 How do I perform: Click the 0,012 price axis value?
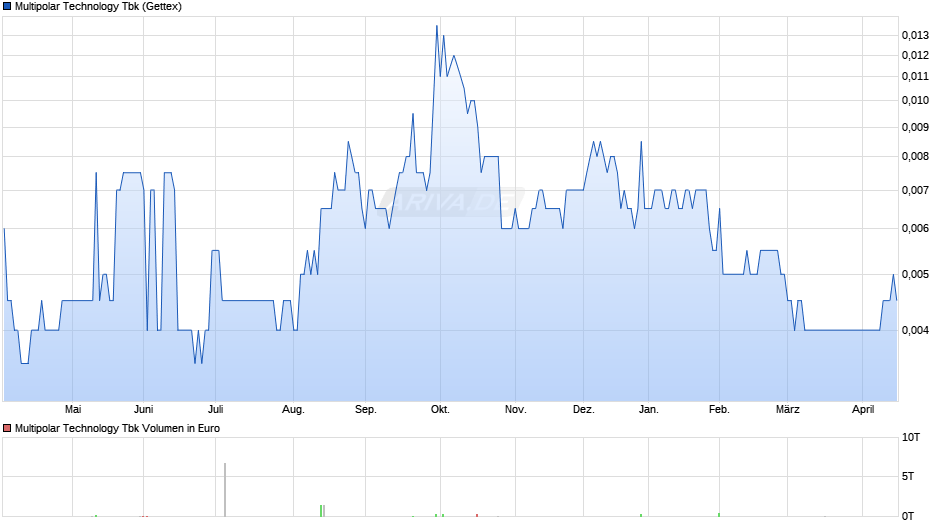click(x=915, y=56)
